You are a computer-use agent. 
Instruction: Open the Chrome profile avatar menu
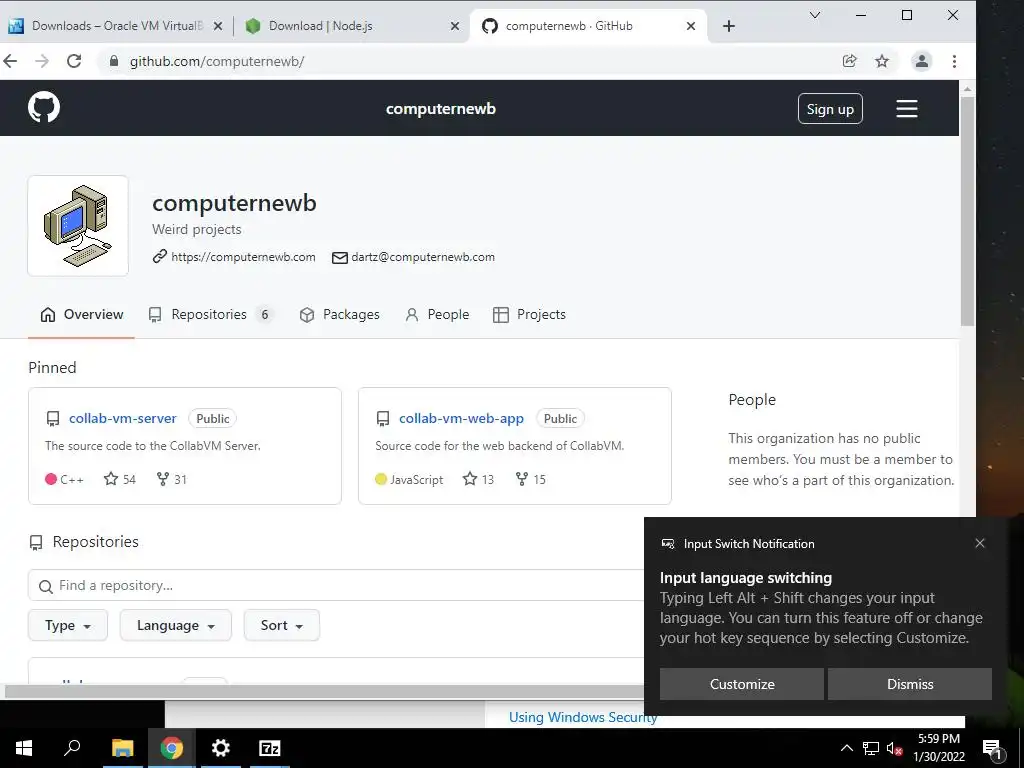(921, 61)
